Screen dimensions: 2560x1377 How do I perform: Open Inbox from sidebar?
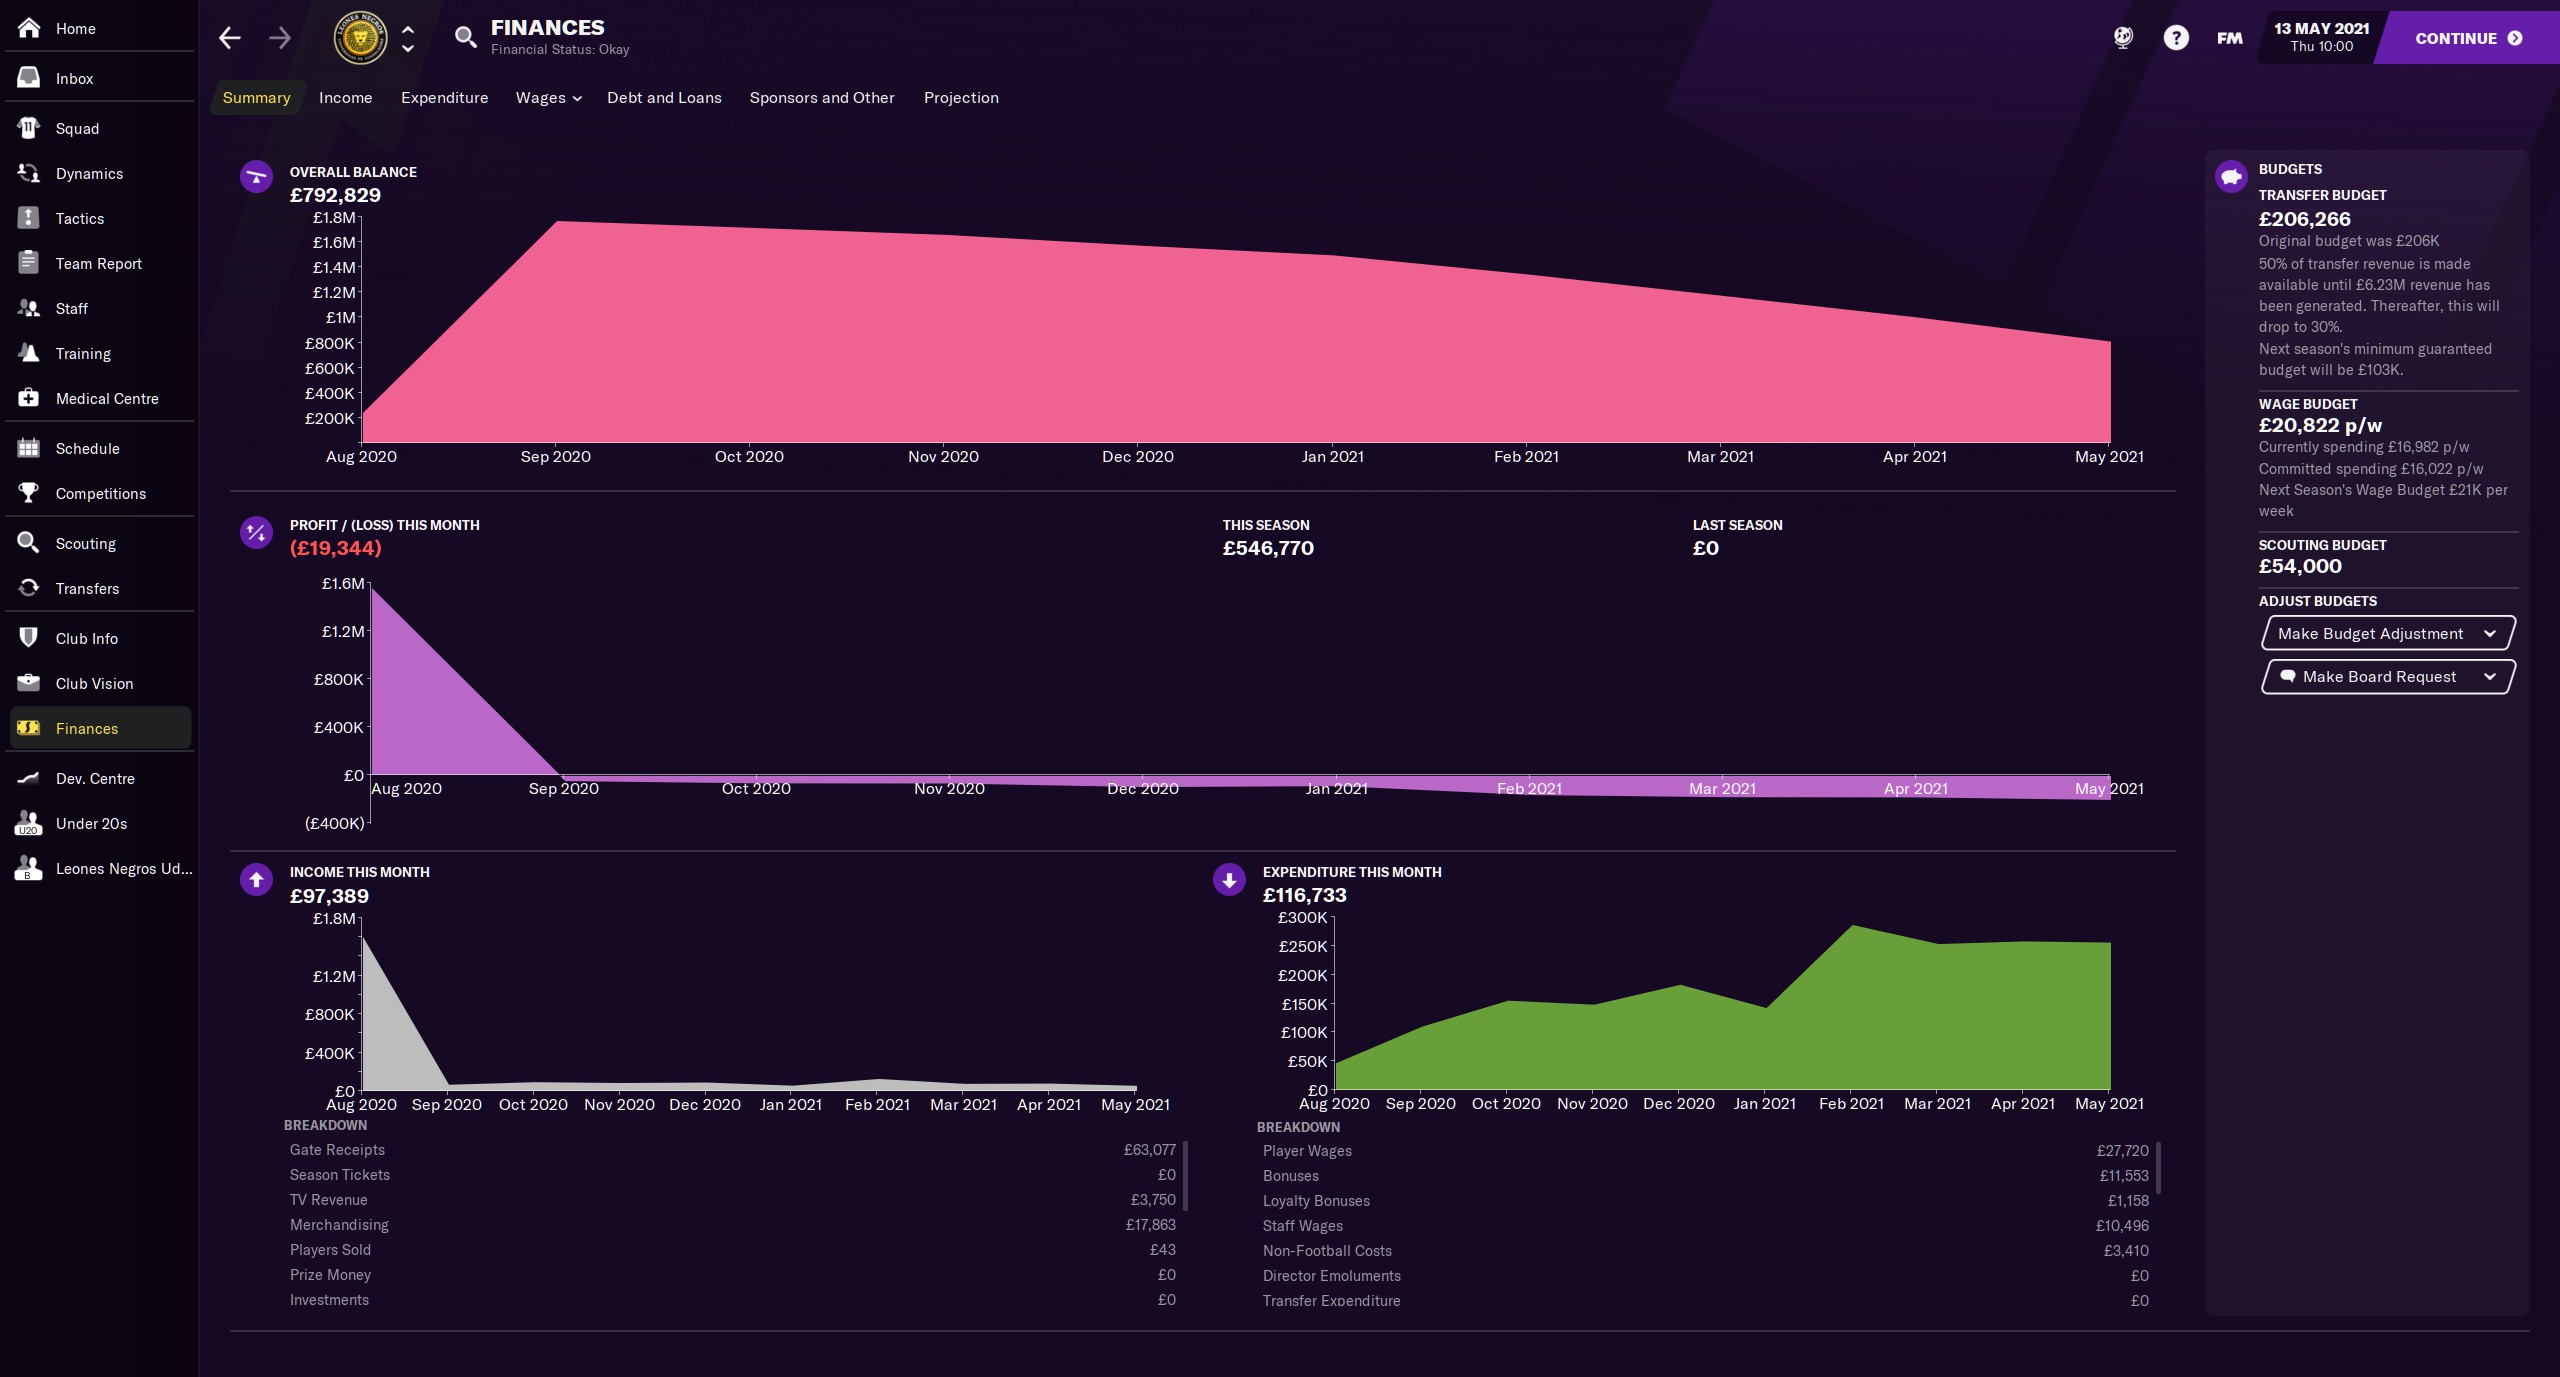[74, 78]
